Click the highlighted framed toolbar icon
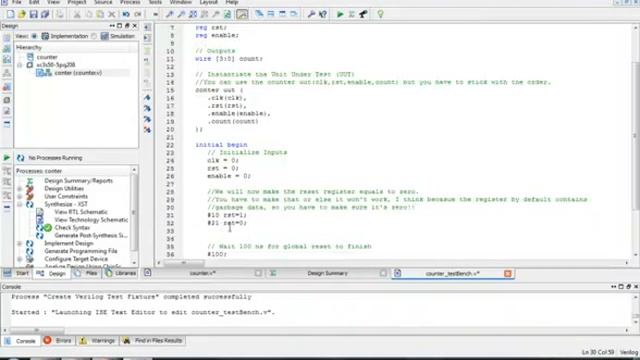 coord(242,14)
